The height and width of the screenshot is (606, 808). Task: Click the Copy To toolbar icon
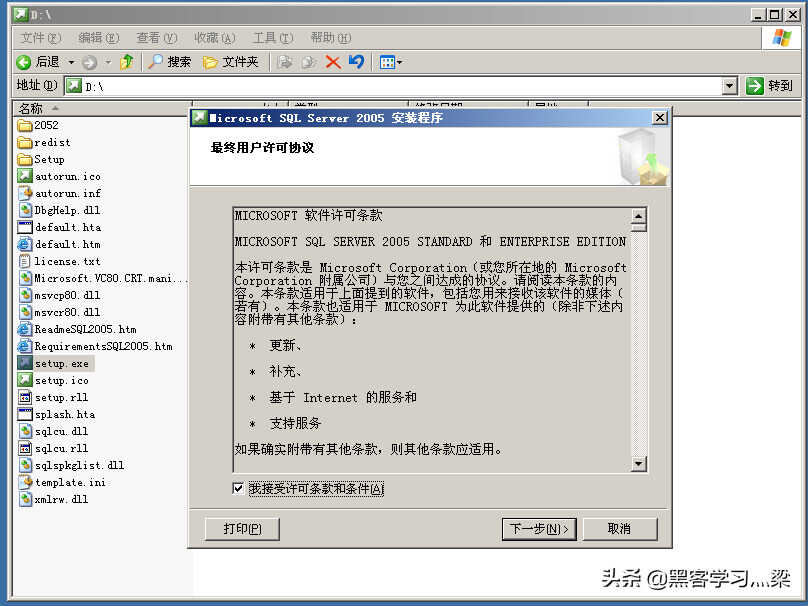pyautogui.click(x=309, y=62)
